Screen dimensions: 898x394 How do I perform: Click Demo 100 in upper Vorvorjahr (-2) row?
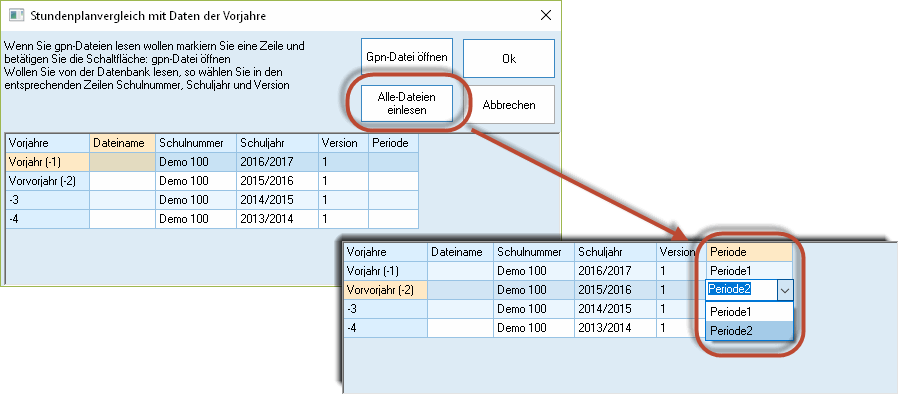click(x=196, y=181)
